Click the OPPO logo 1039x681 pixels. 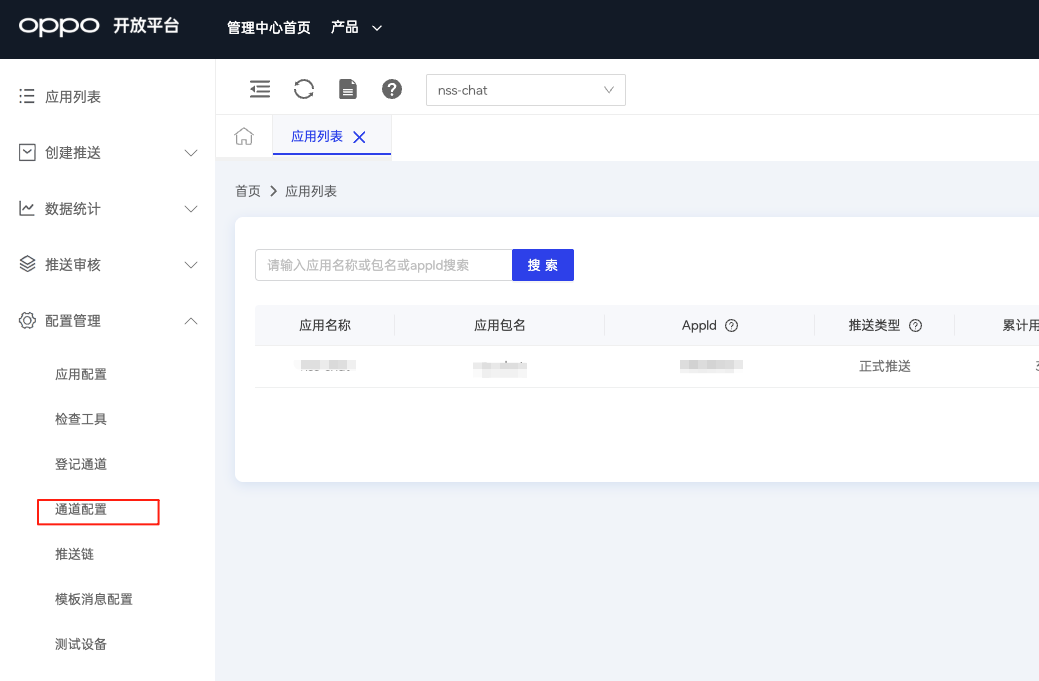[x=59, y=26]
